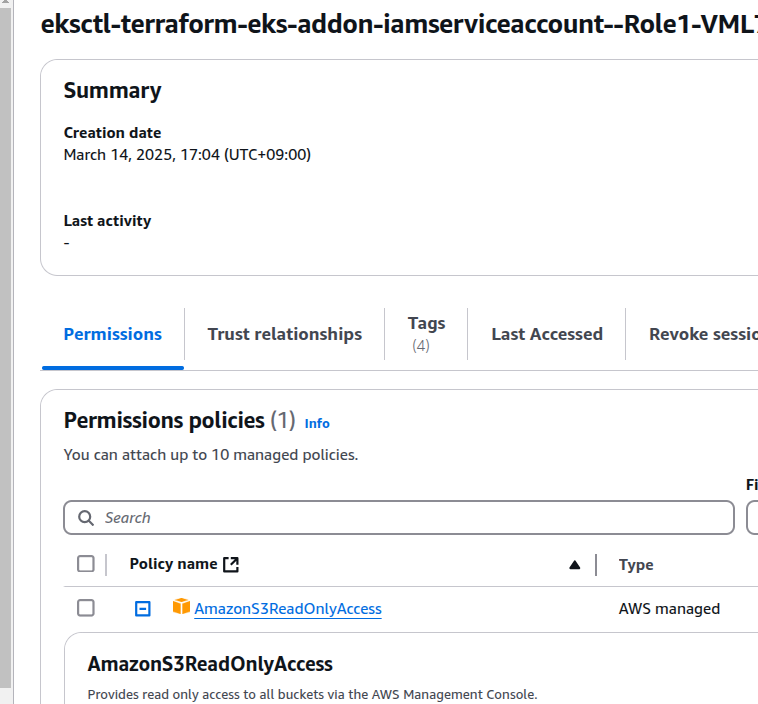Tick the select-all policies checkbox
758x704 pixels.
[x=86, y=564]
